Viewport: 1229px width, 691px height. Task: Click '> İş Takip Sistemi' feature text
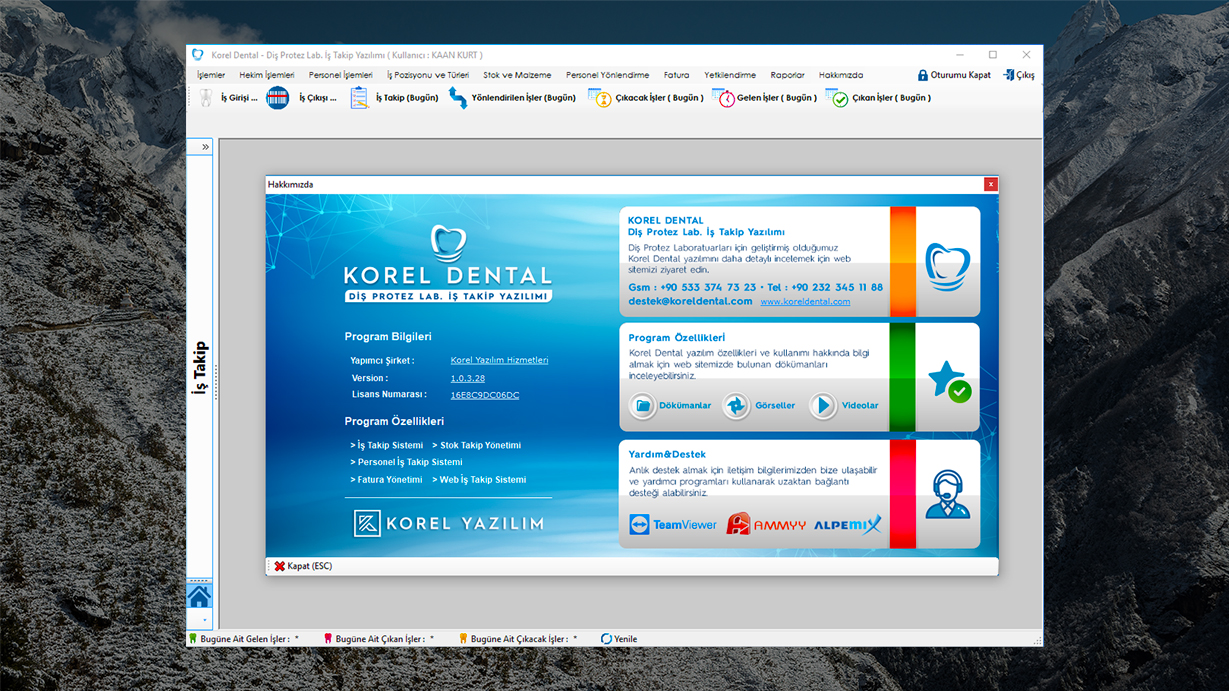(386, 445)
